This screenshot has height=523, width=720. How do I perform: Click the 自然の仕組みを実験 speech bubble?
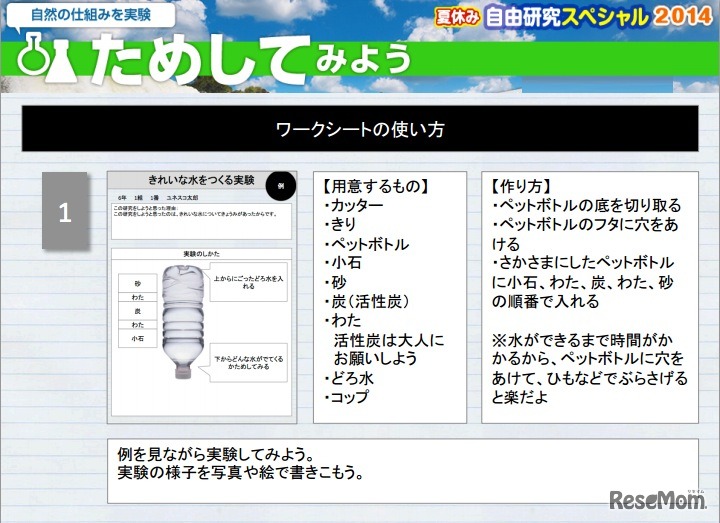[x=90, y=15]
